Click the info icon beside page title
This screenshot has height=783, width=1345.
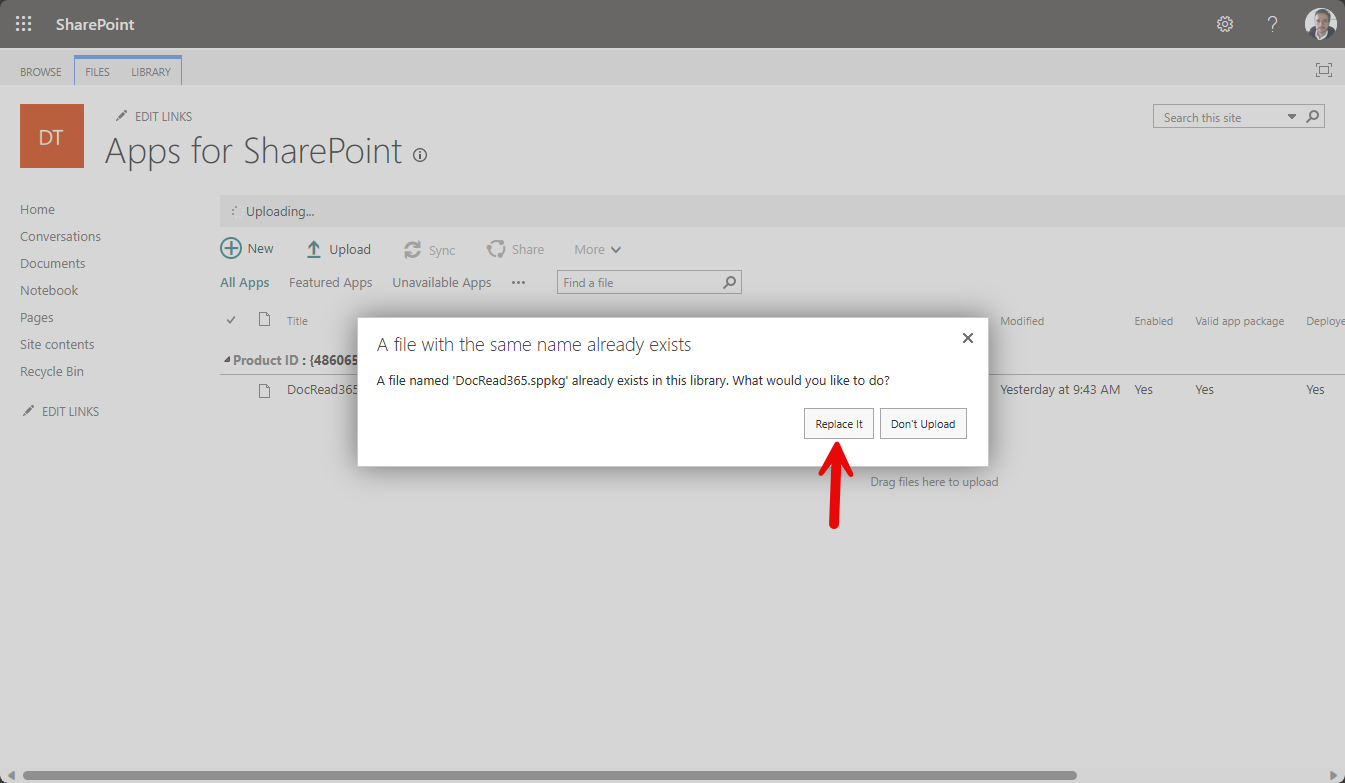tap(420, 155)
